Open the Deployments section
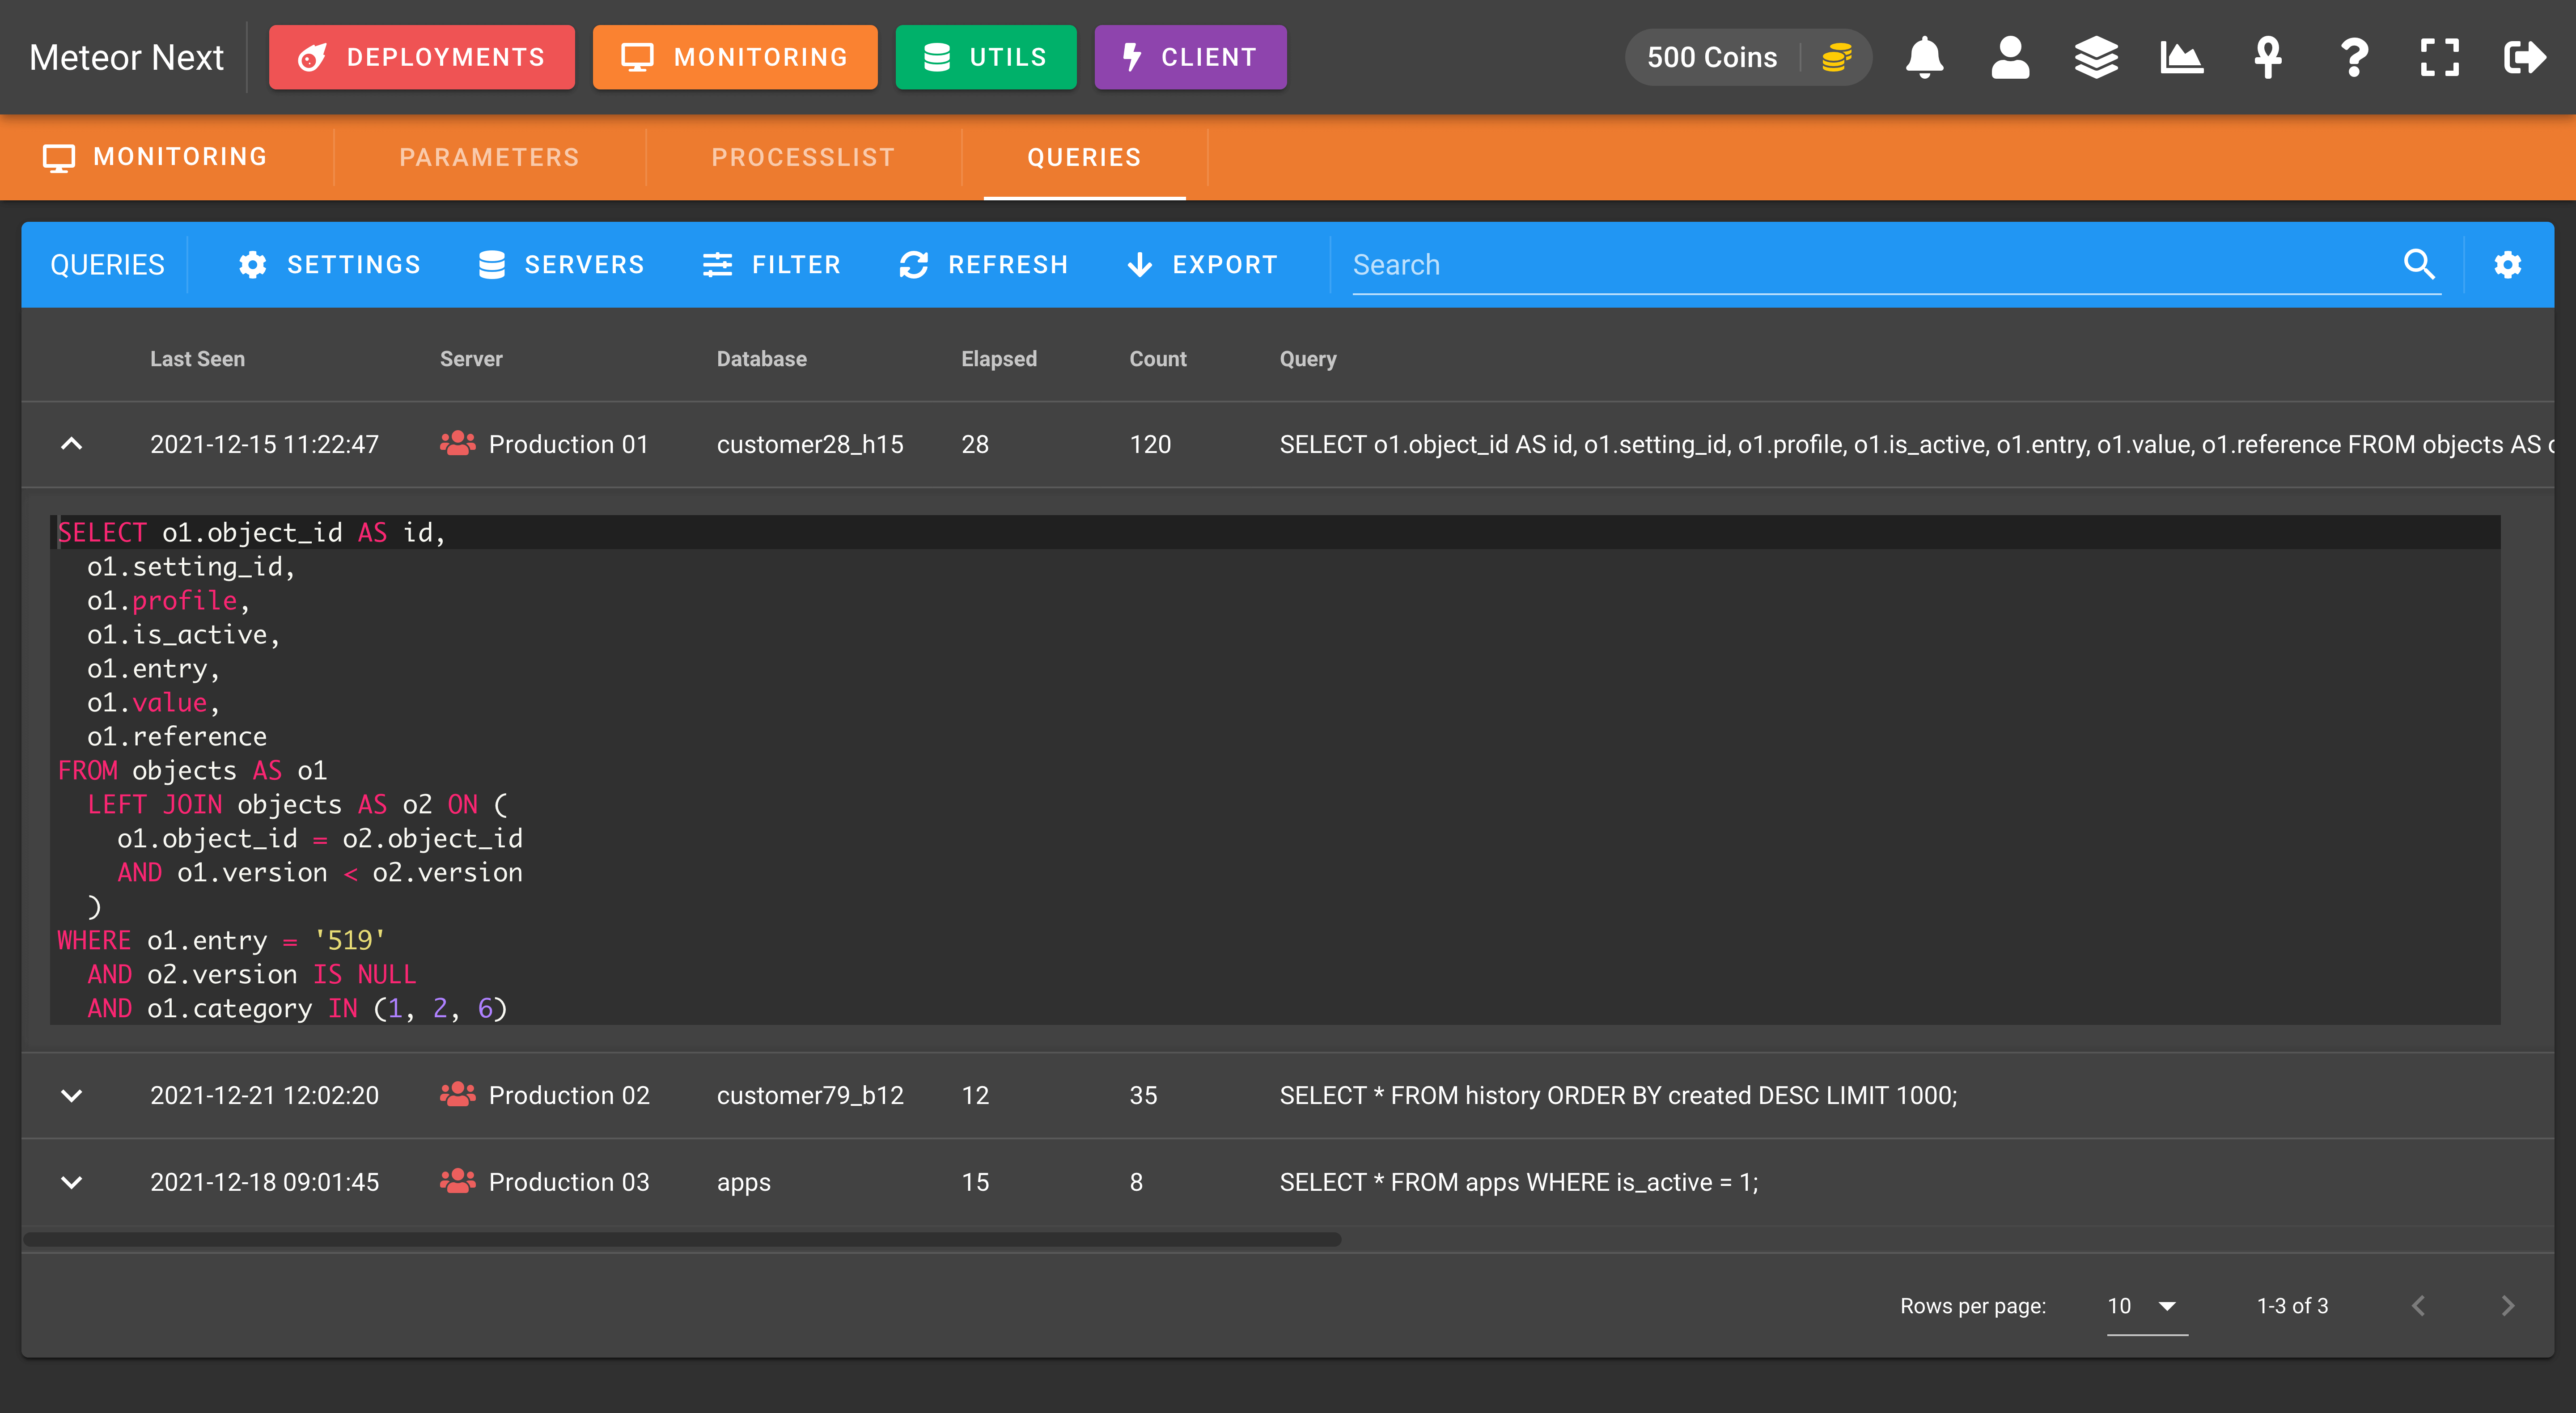This screenshot has width=2576, height=1413. (x=422, y=57)
